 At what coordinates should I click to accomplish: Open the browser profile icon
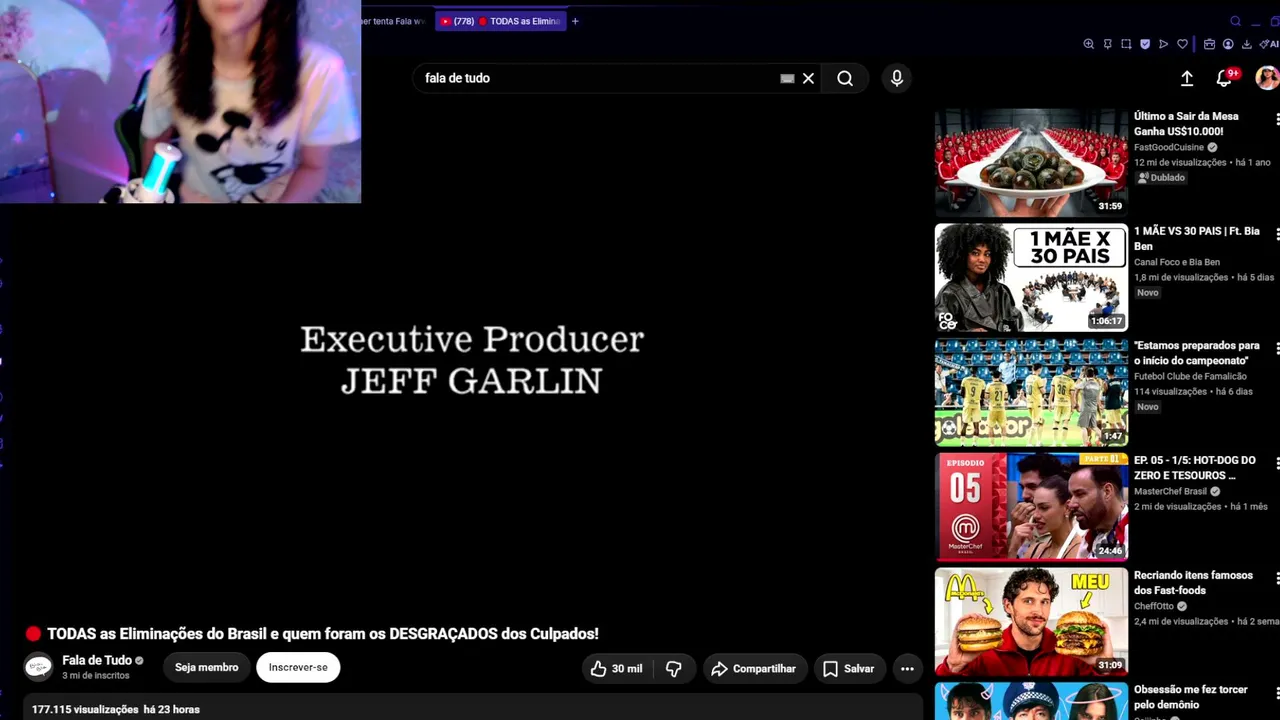click(x=1228, y=44)
